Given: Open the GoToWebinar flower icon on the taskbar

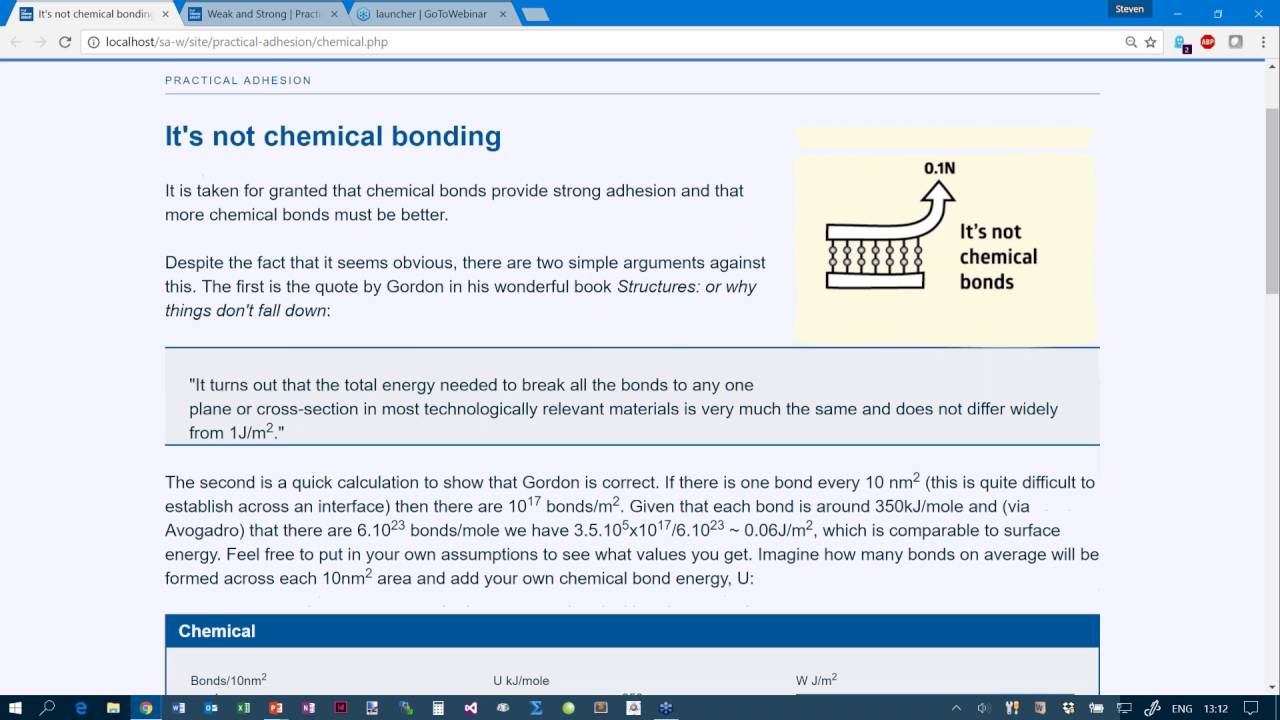Looking at the screenshot, I should pyautogui.click(x=665, y=708).
